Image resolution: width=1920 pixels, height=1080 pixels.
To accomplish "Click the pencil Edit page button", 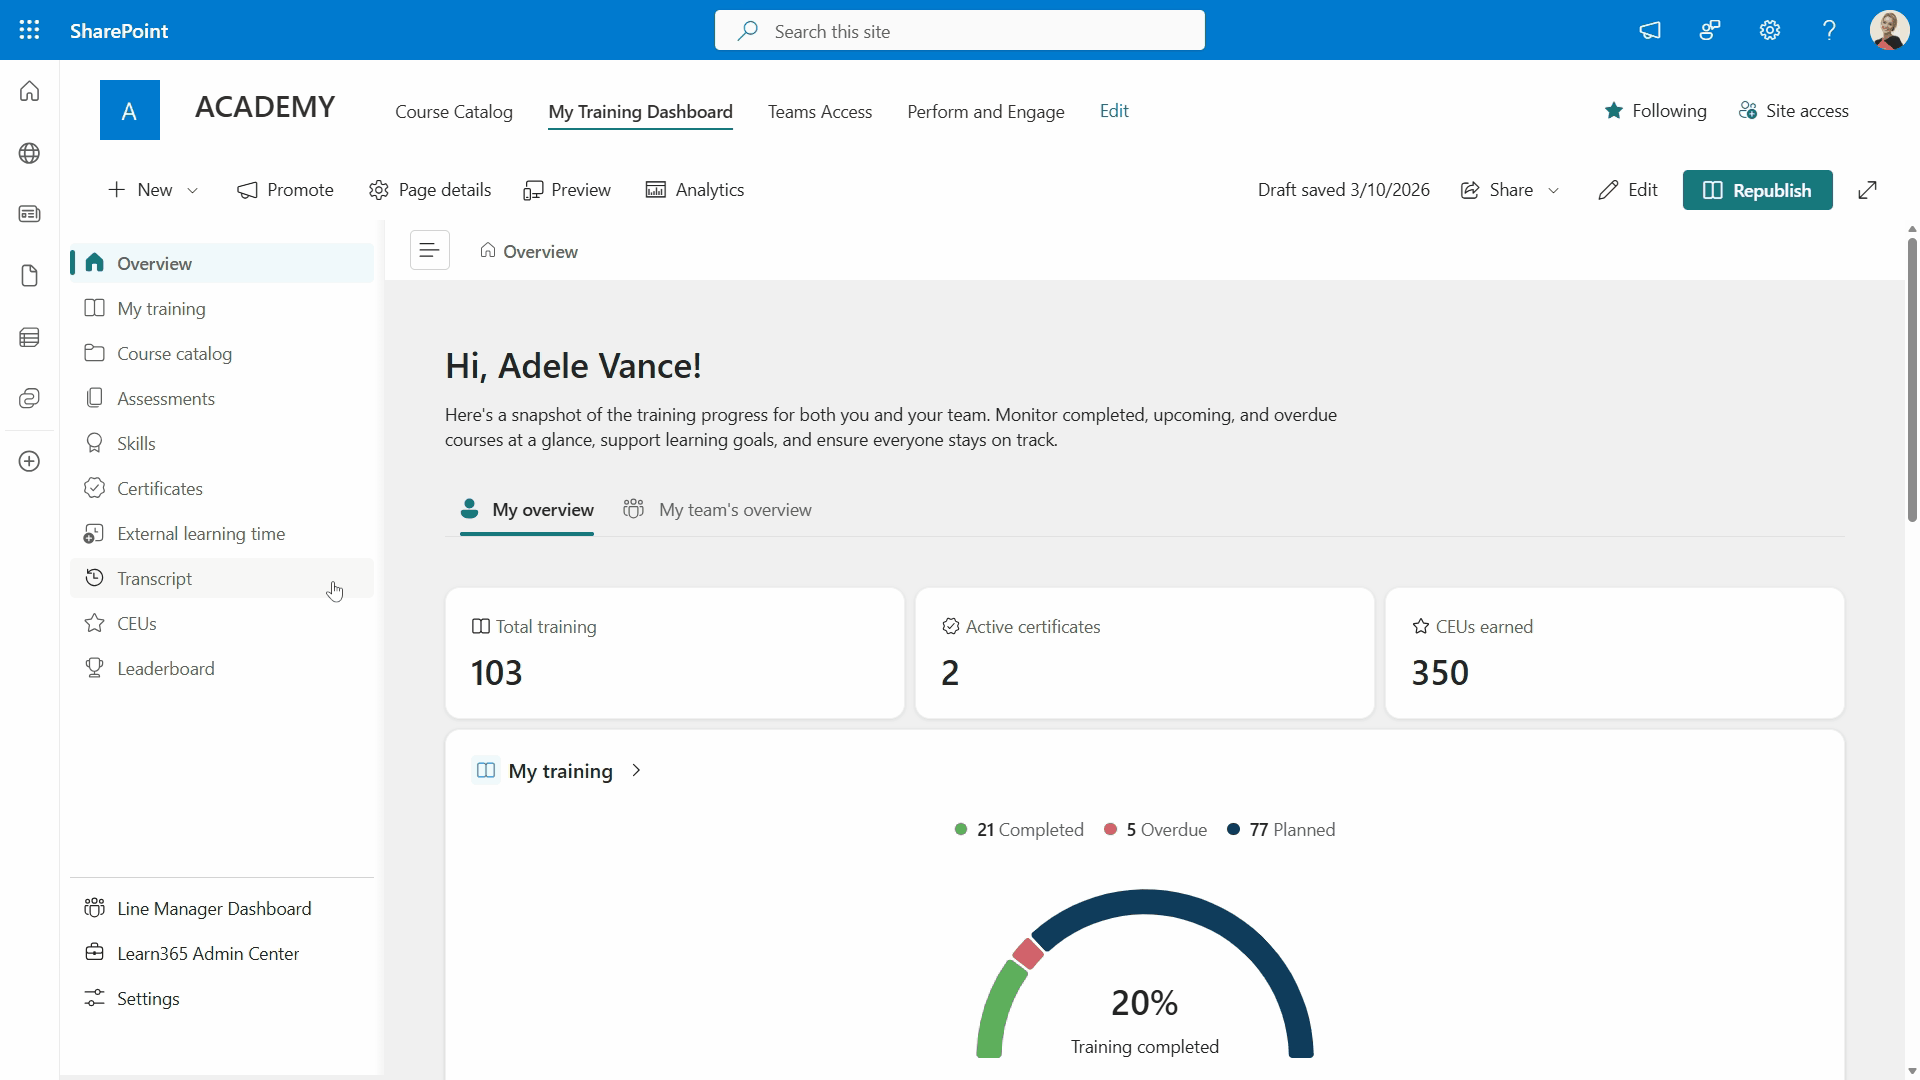I will [1628, 190].
